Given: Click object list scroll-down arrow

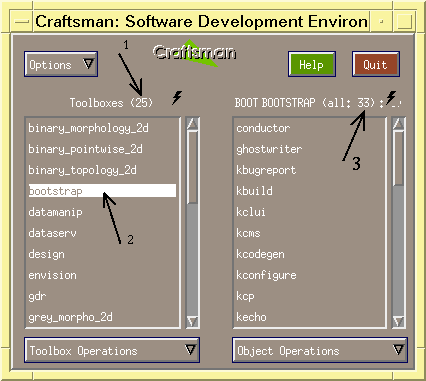Looking at the screenshot, I should coord(398,321).
